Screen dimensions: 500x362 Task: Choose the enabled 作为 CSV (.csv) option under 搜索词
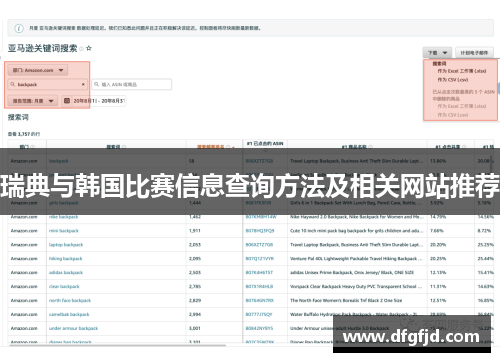click(453, 80)
